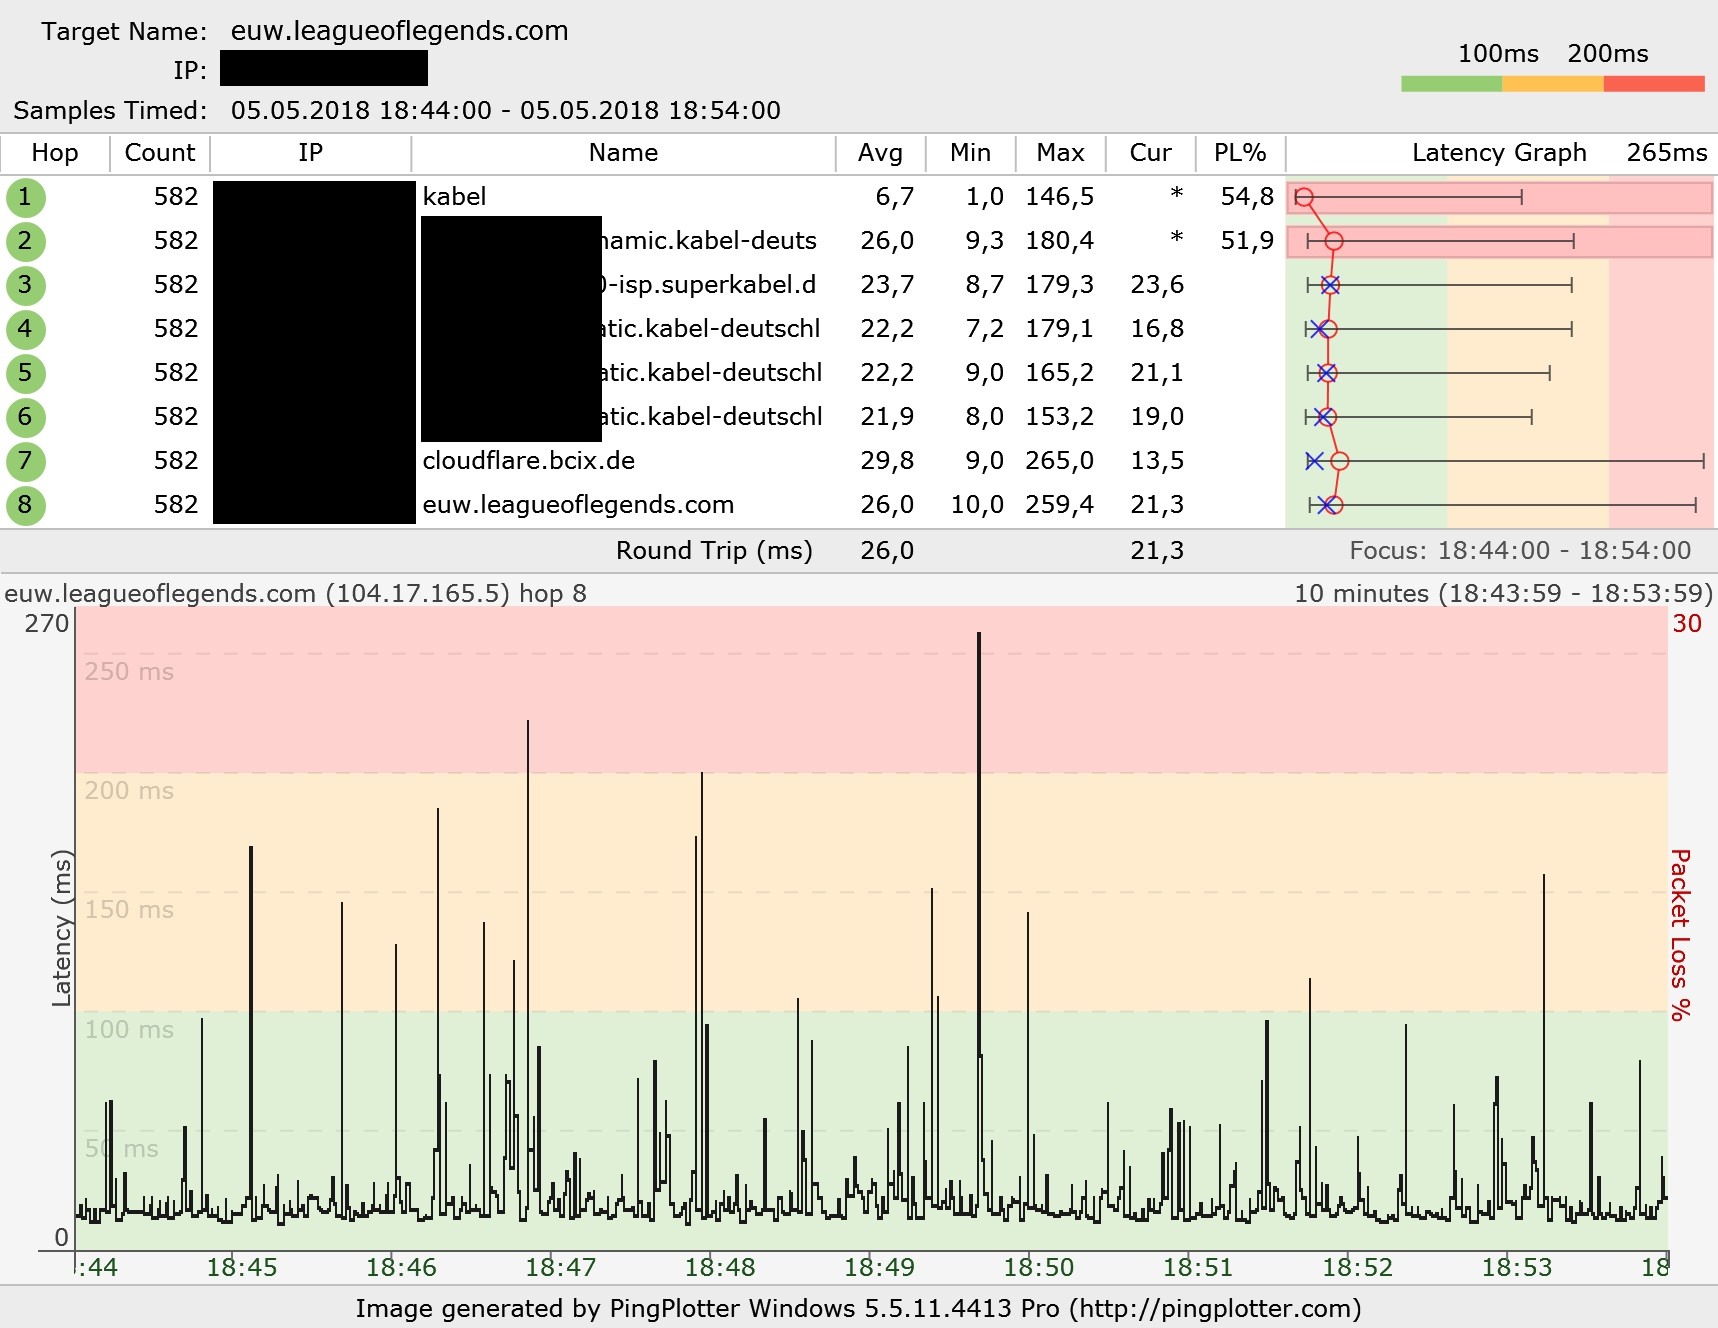Screen dimensions: 1718x1328
Task: Click the hop 7 latency marker circle
Action: pos(1340,461)
